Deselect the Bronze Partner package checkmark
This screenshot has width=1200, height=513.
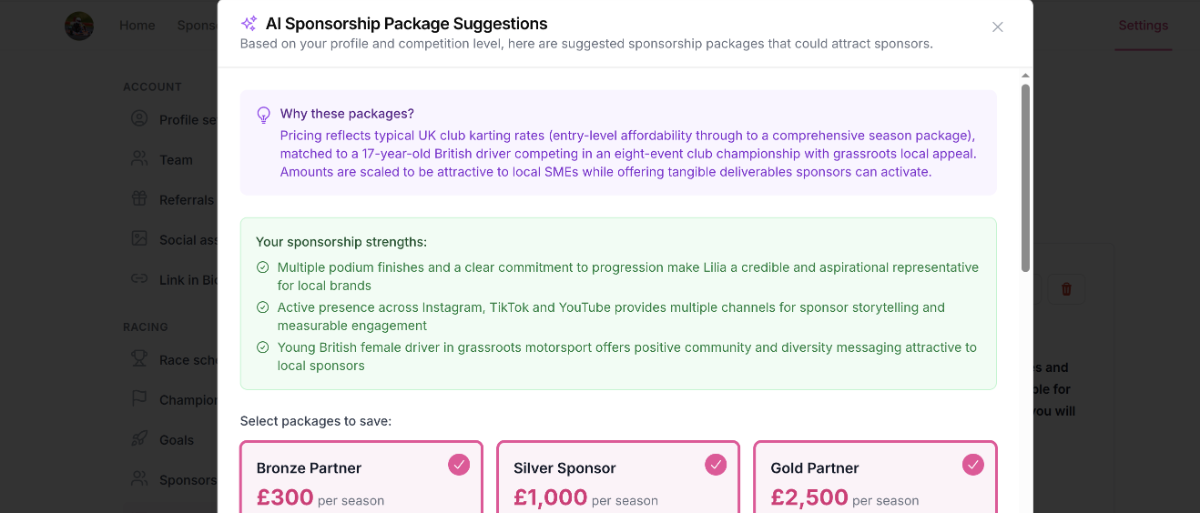(x=459, y=464)
